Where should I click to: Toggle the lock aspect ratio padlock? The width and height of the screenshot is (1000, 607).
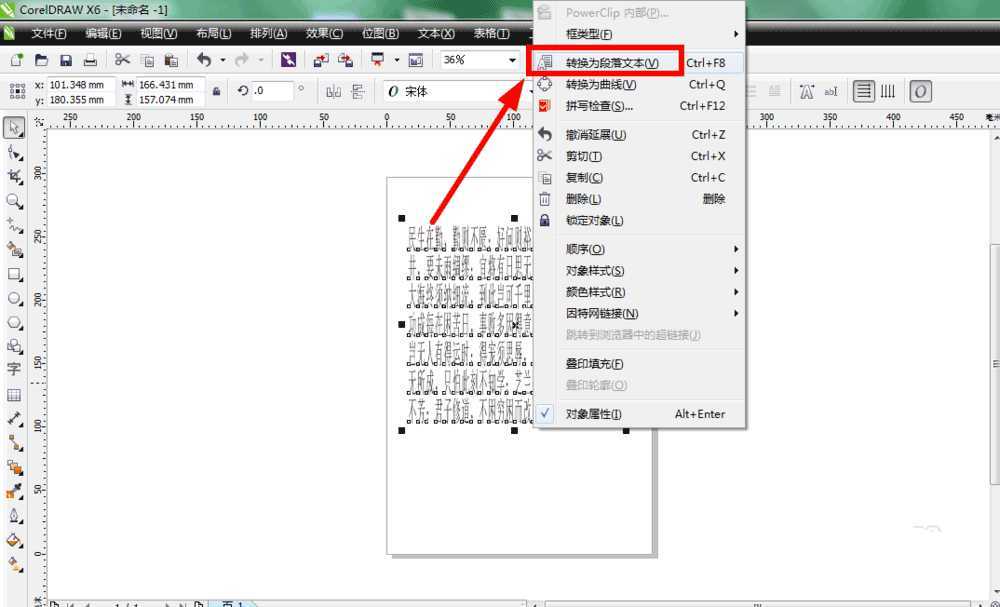click(216, 89)
